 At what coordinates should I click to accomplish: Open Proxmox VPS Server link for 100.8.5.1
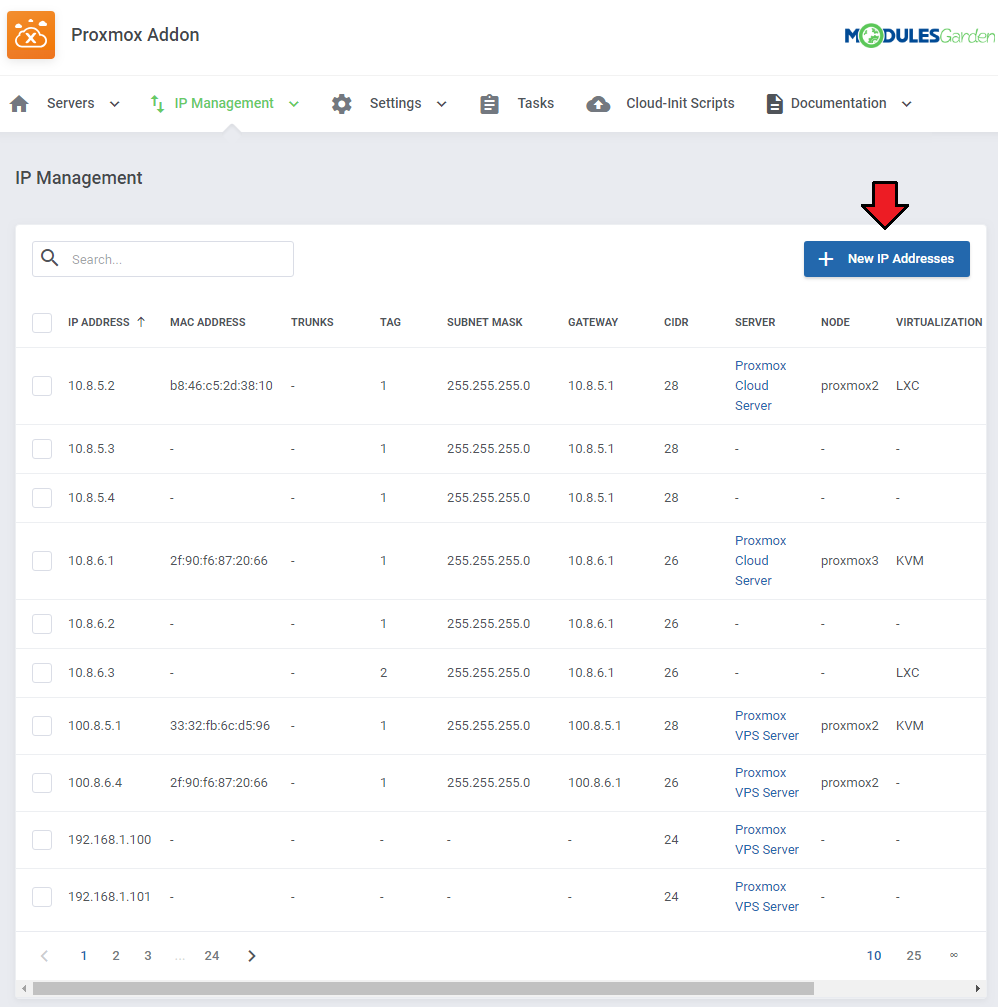coord(767,726)
